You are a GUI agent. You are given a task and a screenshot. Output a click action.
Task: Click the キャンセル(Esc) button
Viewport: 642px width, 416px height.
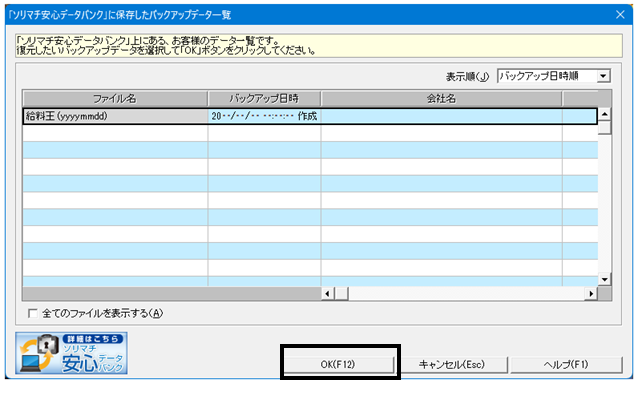click(x=452, y=364)
